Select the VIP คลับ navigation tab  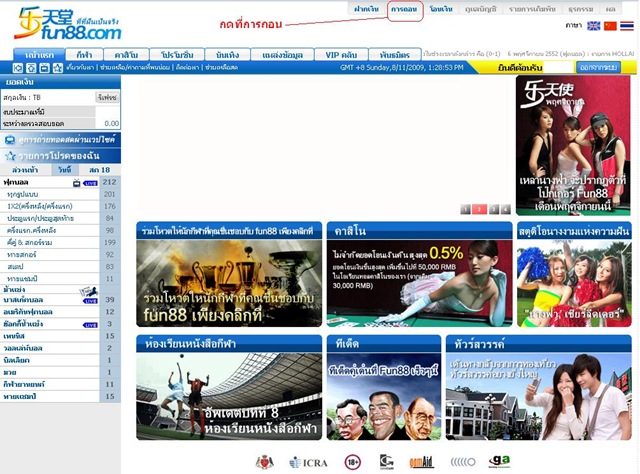point(341,55)
